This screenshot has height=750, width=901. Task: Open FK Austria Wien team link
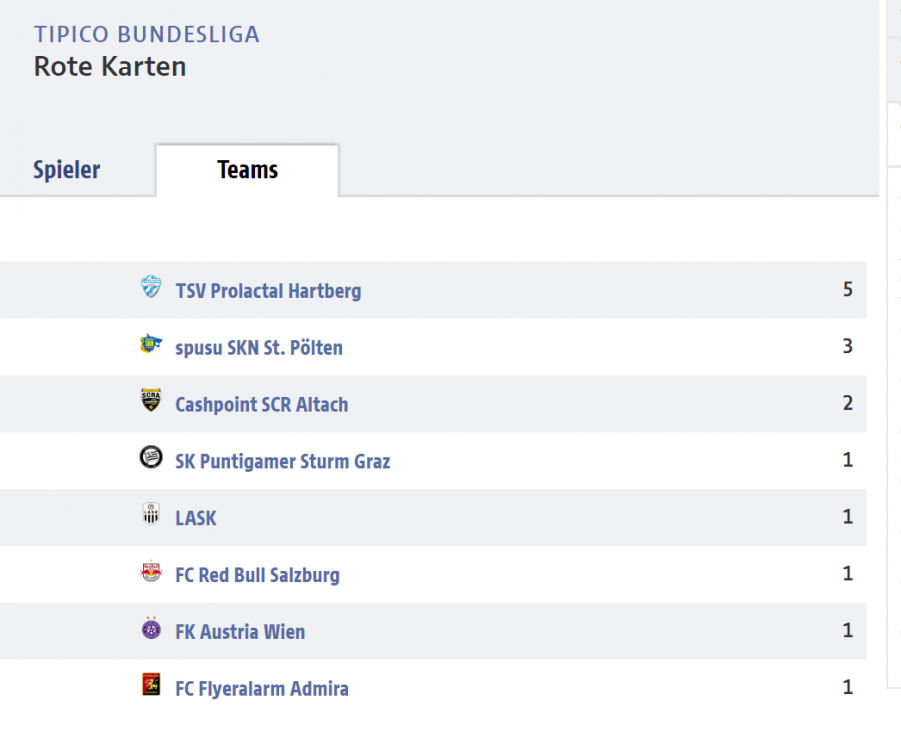click(240, 632)
